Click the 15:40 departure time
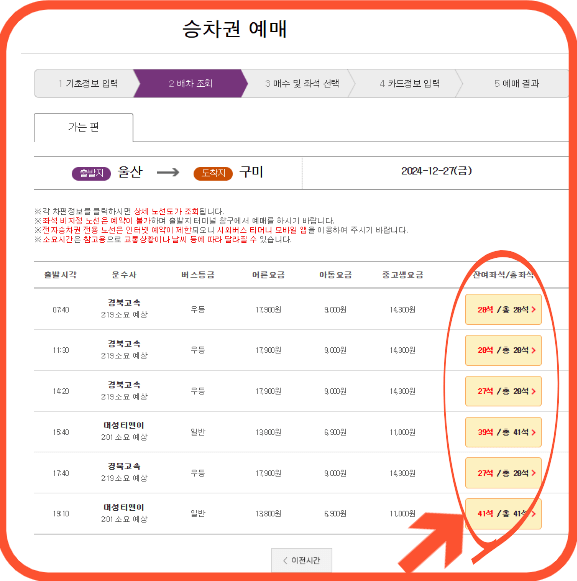577x581 pixels. [x=61, y=432]
